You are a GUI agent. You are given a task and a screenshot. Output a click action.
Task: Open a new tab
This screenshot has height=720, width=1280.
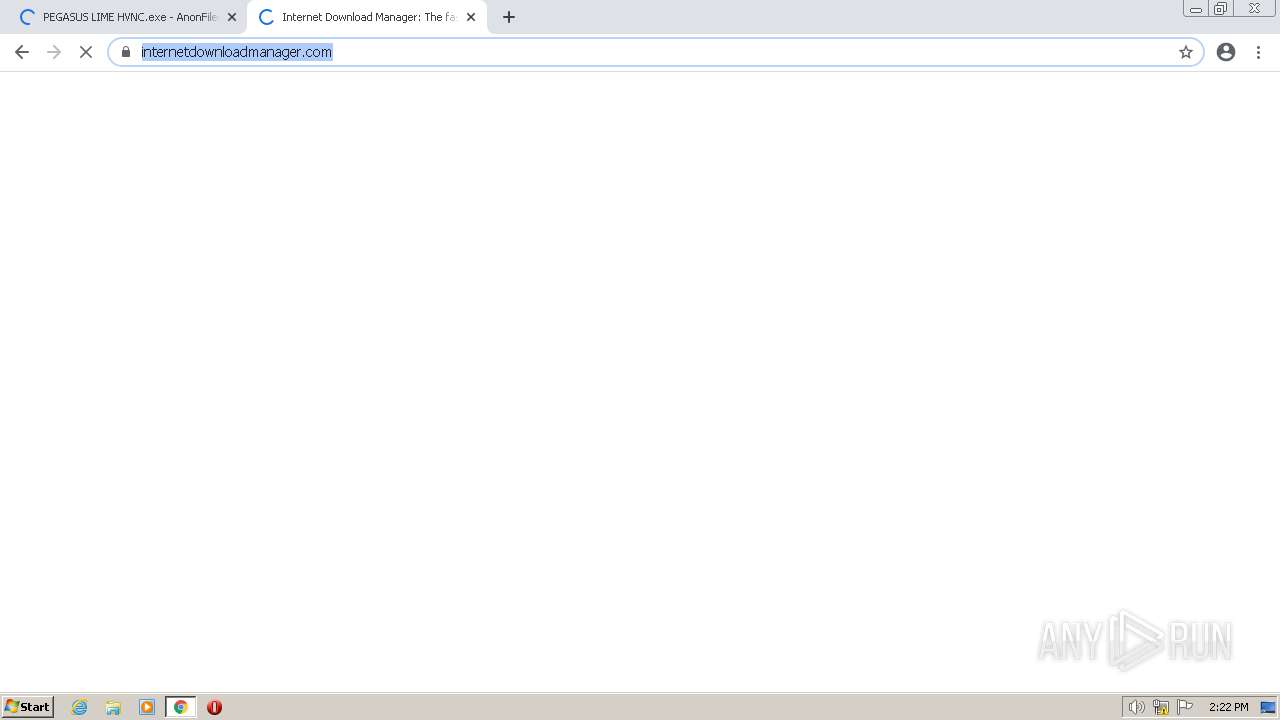point(509,17)
